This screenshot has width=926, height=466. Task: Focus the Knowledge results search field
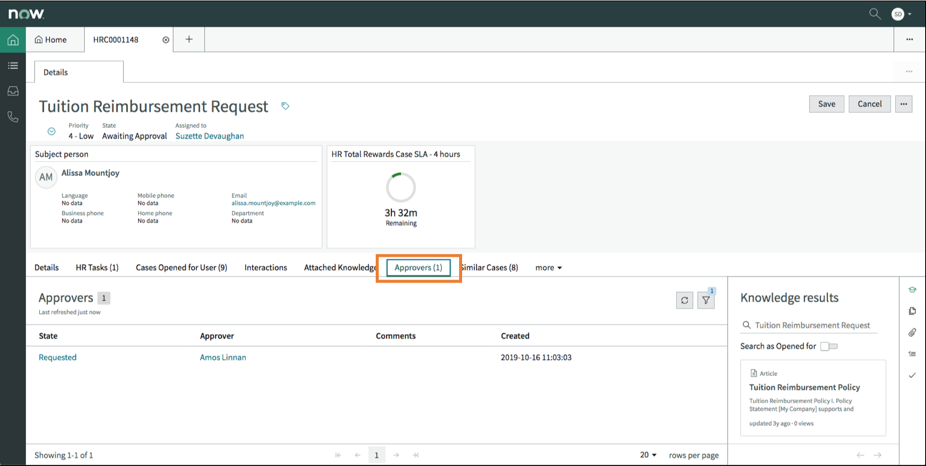click(x=809, y=325)
